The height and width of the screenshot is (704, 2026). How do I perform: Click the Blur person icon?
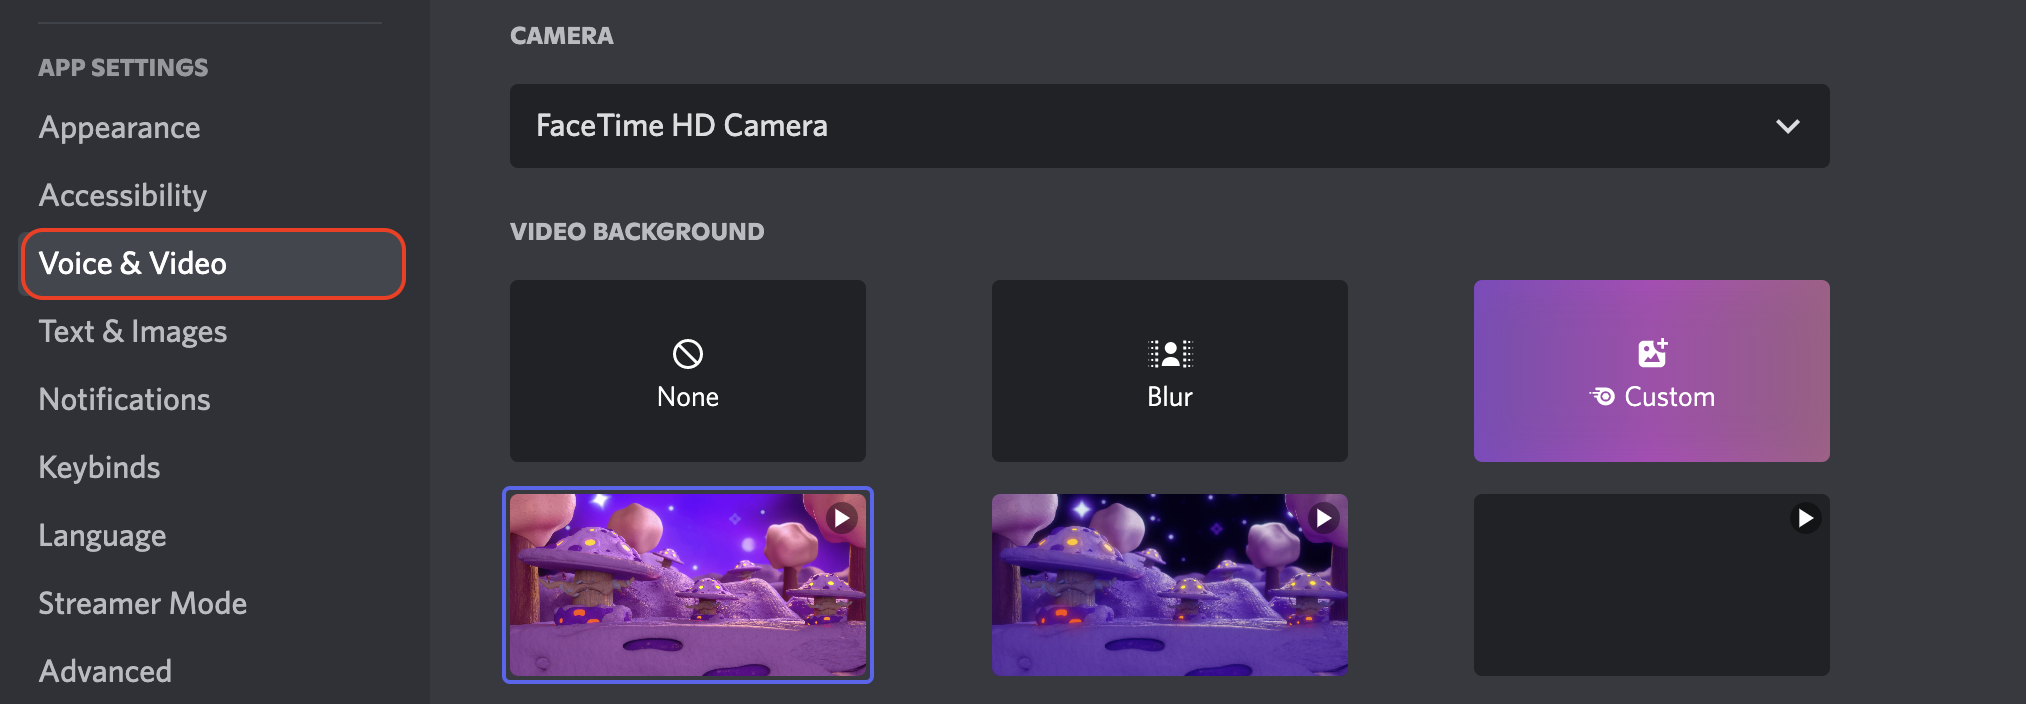(1170, 354)
